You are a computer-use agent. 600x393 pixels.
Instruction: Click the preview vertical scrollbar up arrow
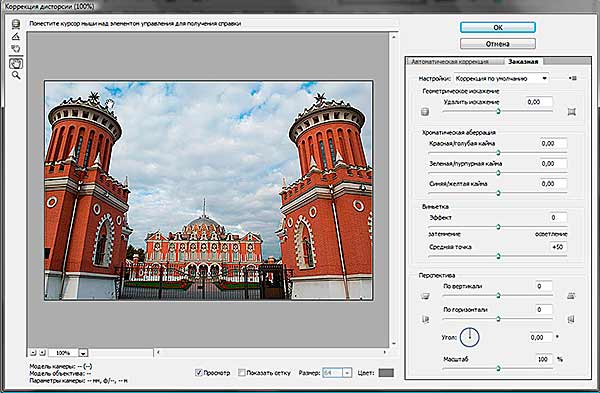[394, 37]
